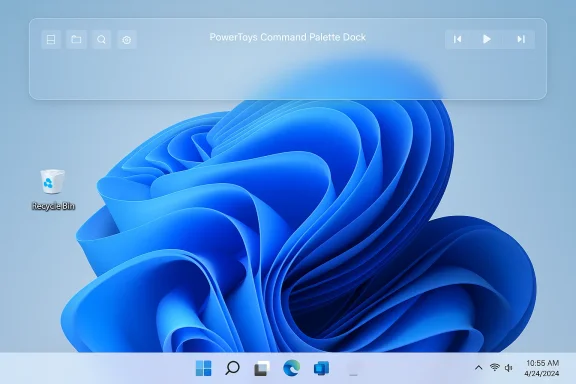Image resolution: width=576 pixels, height=384 pixels.
Task: Open the settings gear icon in the dock
Action: coord(127,39)
